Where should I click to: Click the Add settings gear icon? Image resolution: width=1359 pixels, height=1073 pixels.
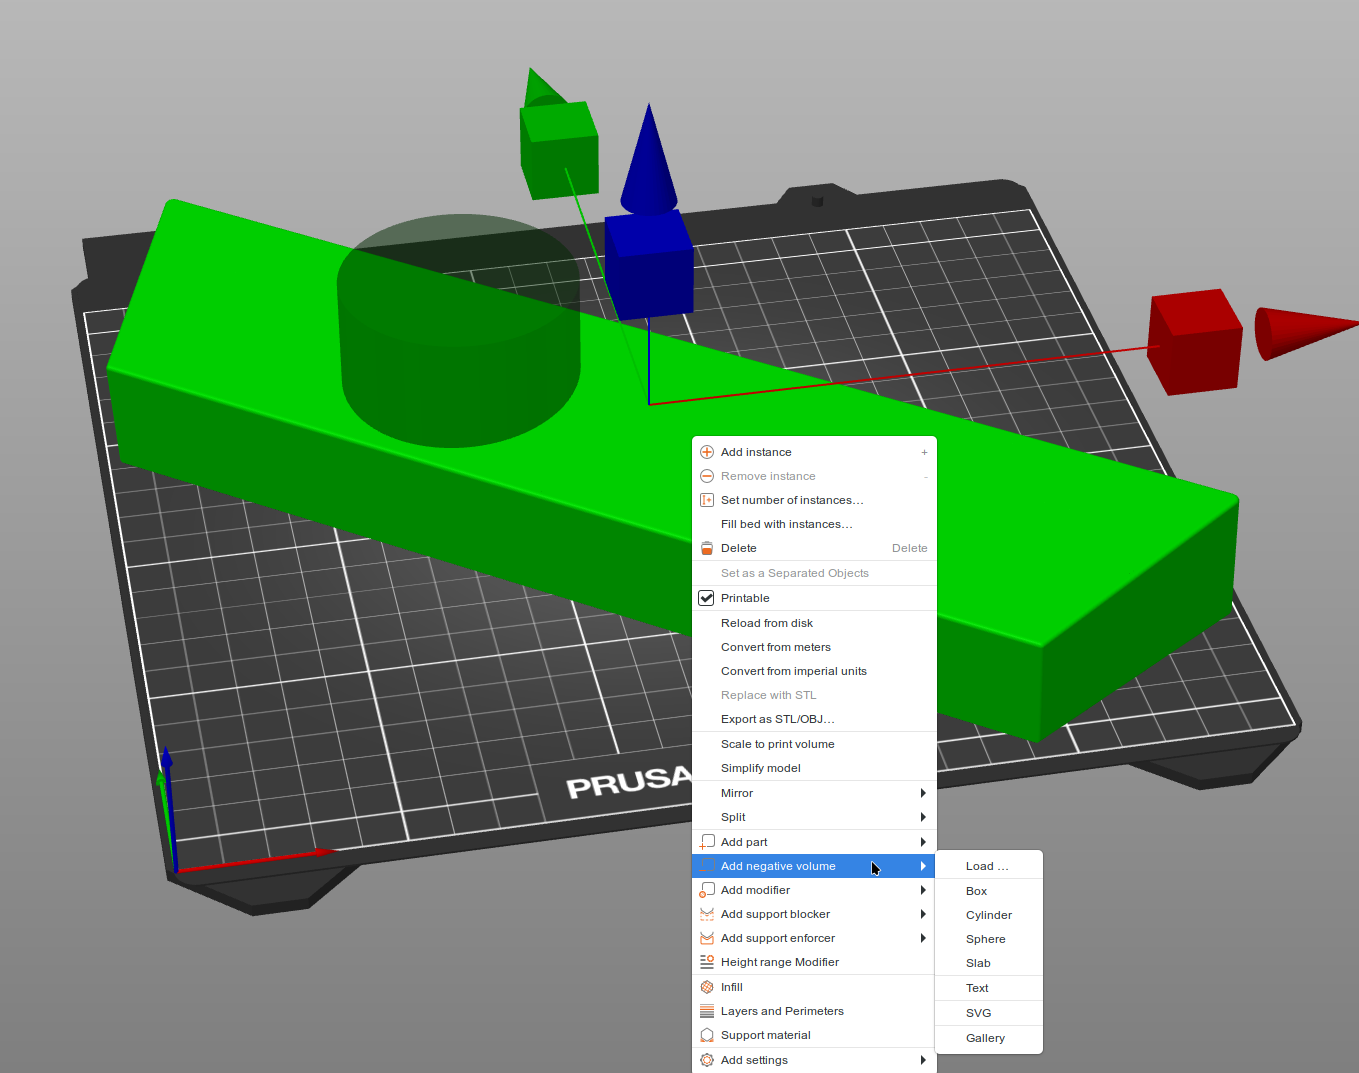click(707, 1060)
